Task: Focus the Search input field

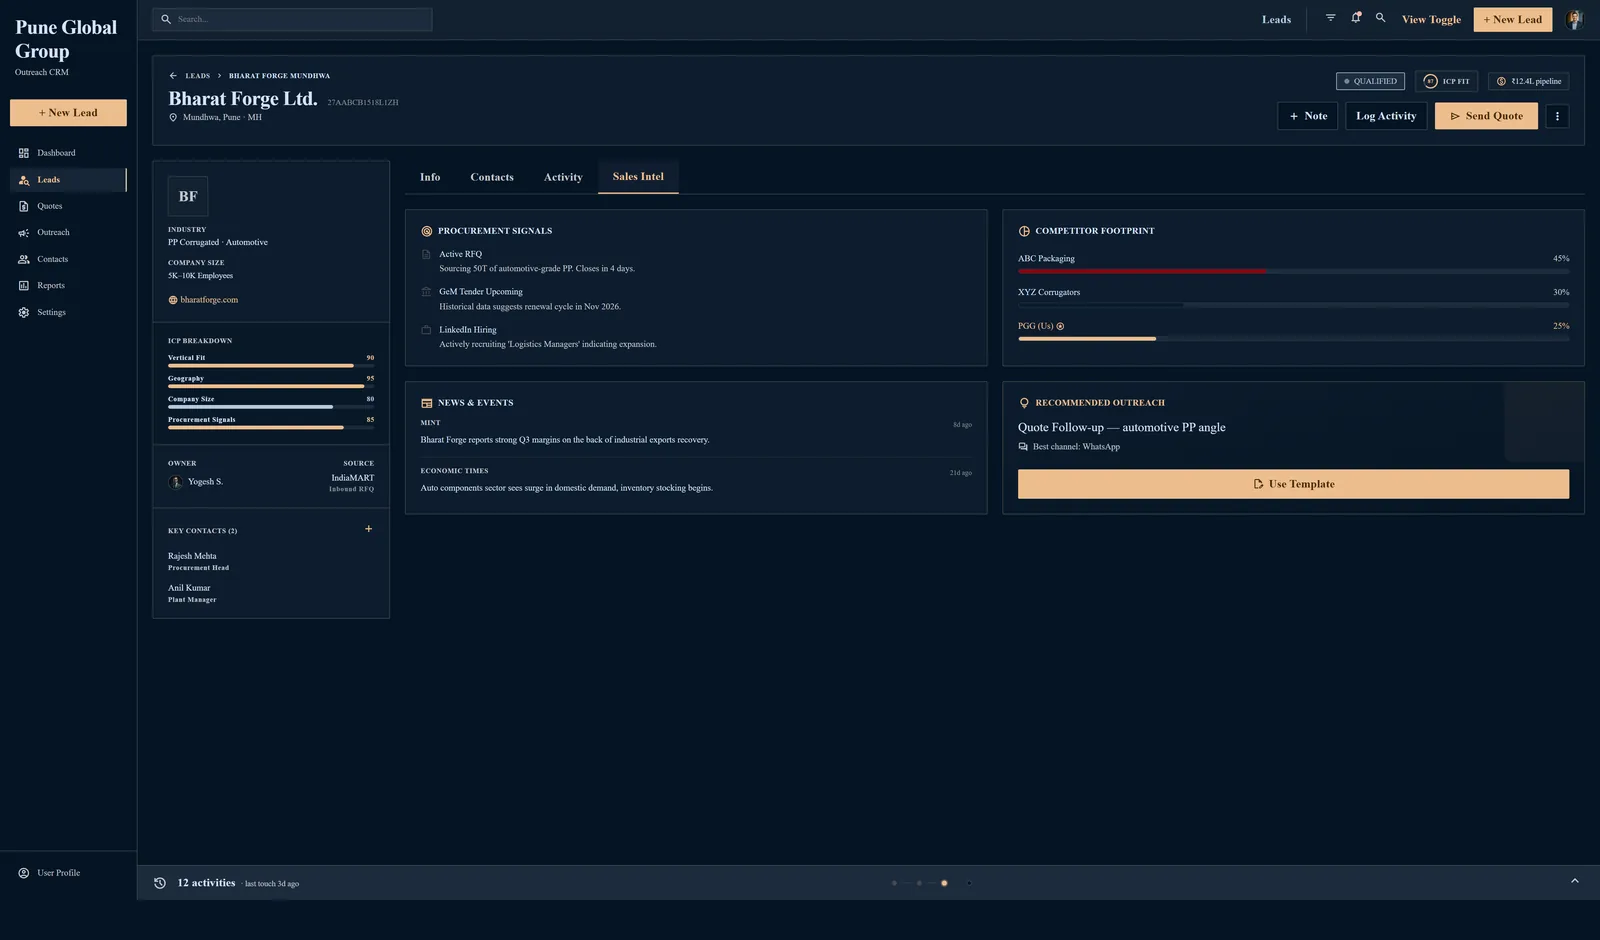Action: [292, 19]
